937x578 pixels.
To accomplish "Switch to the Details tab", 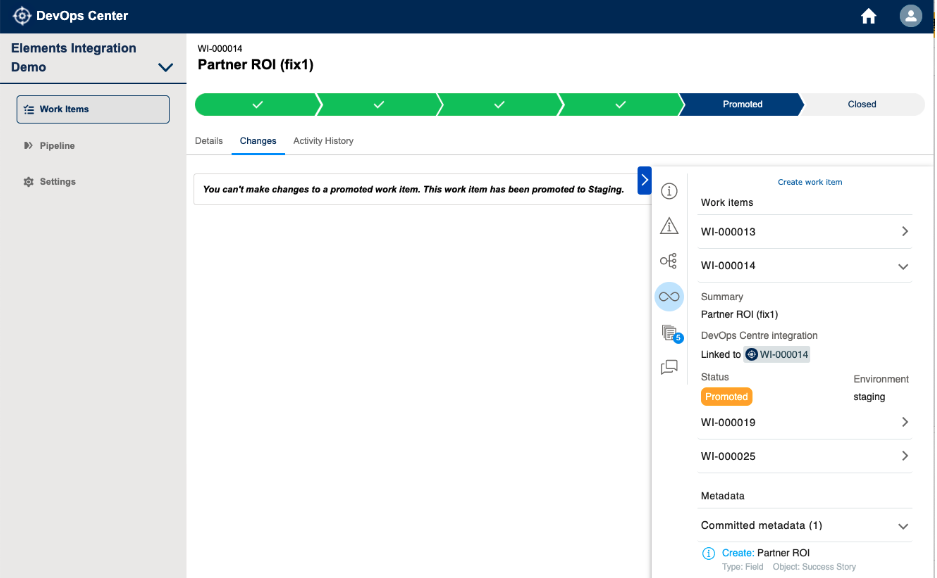I will click(209, 141).
